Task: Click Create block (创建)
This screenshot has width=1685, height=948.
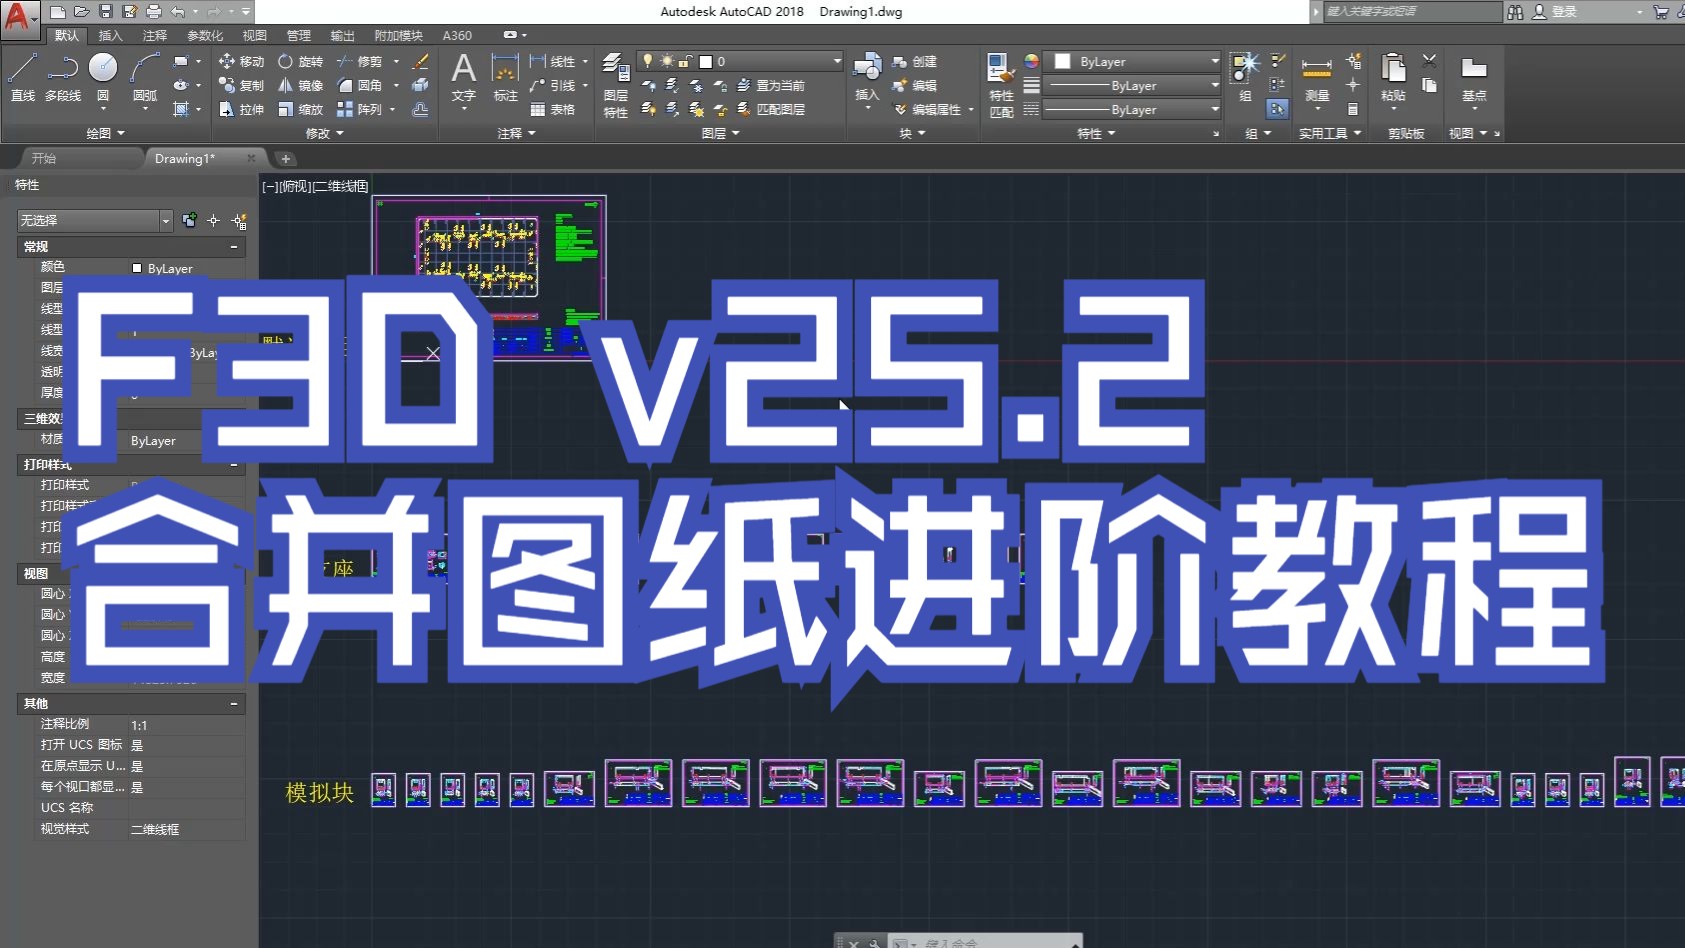Action: coord(914,61)
